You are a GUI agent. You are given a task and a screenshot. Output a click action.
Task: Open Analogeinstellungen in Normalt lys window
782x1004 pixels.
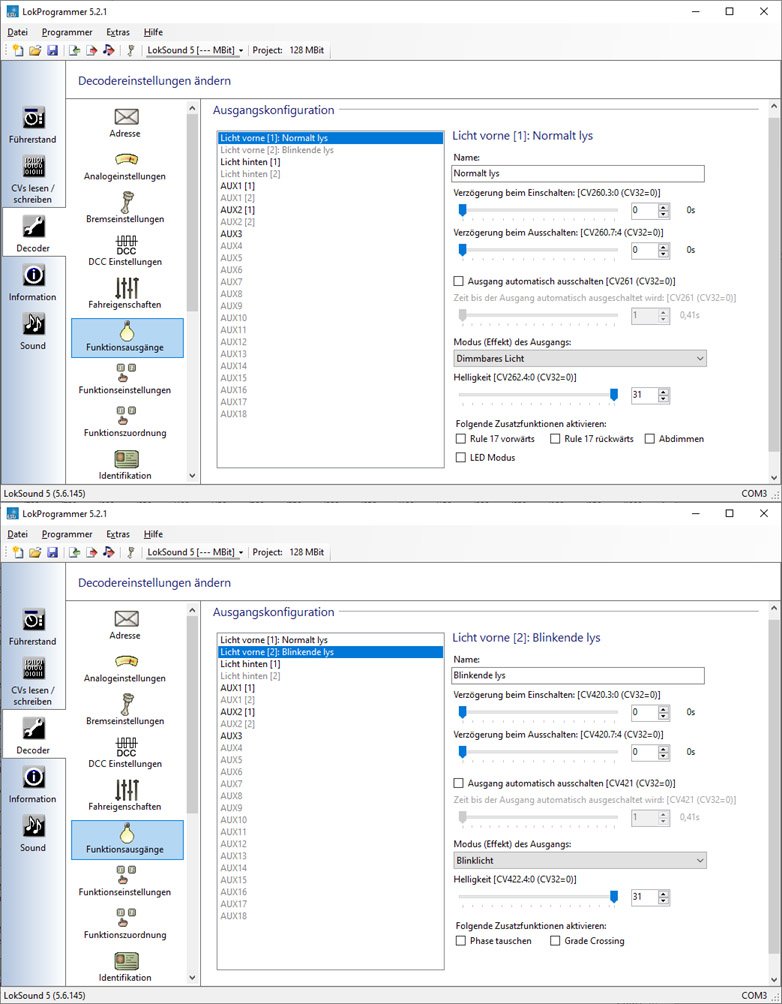125,166
